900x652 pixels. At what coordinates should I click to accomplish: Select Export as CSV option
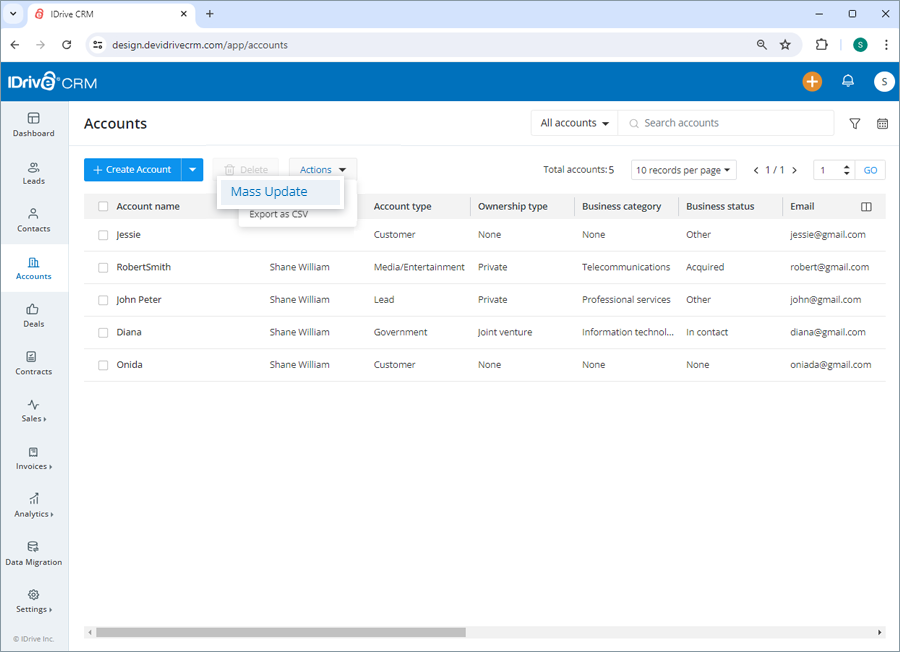tap(277, 214)
